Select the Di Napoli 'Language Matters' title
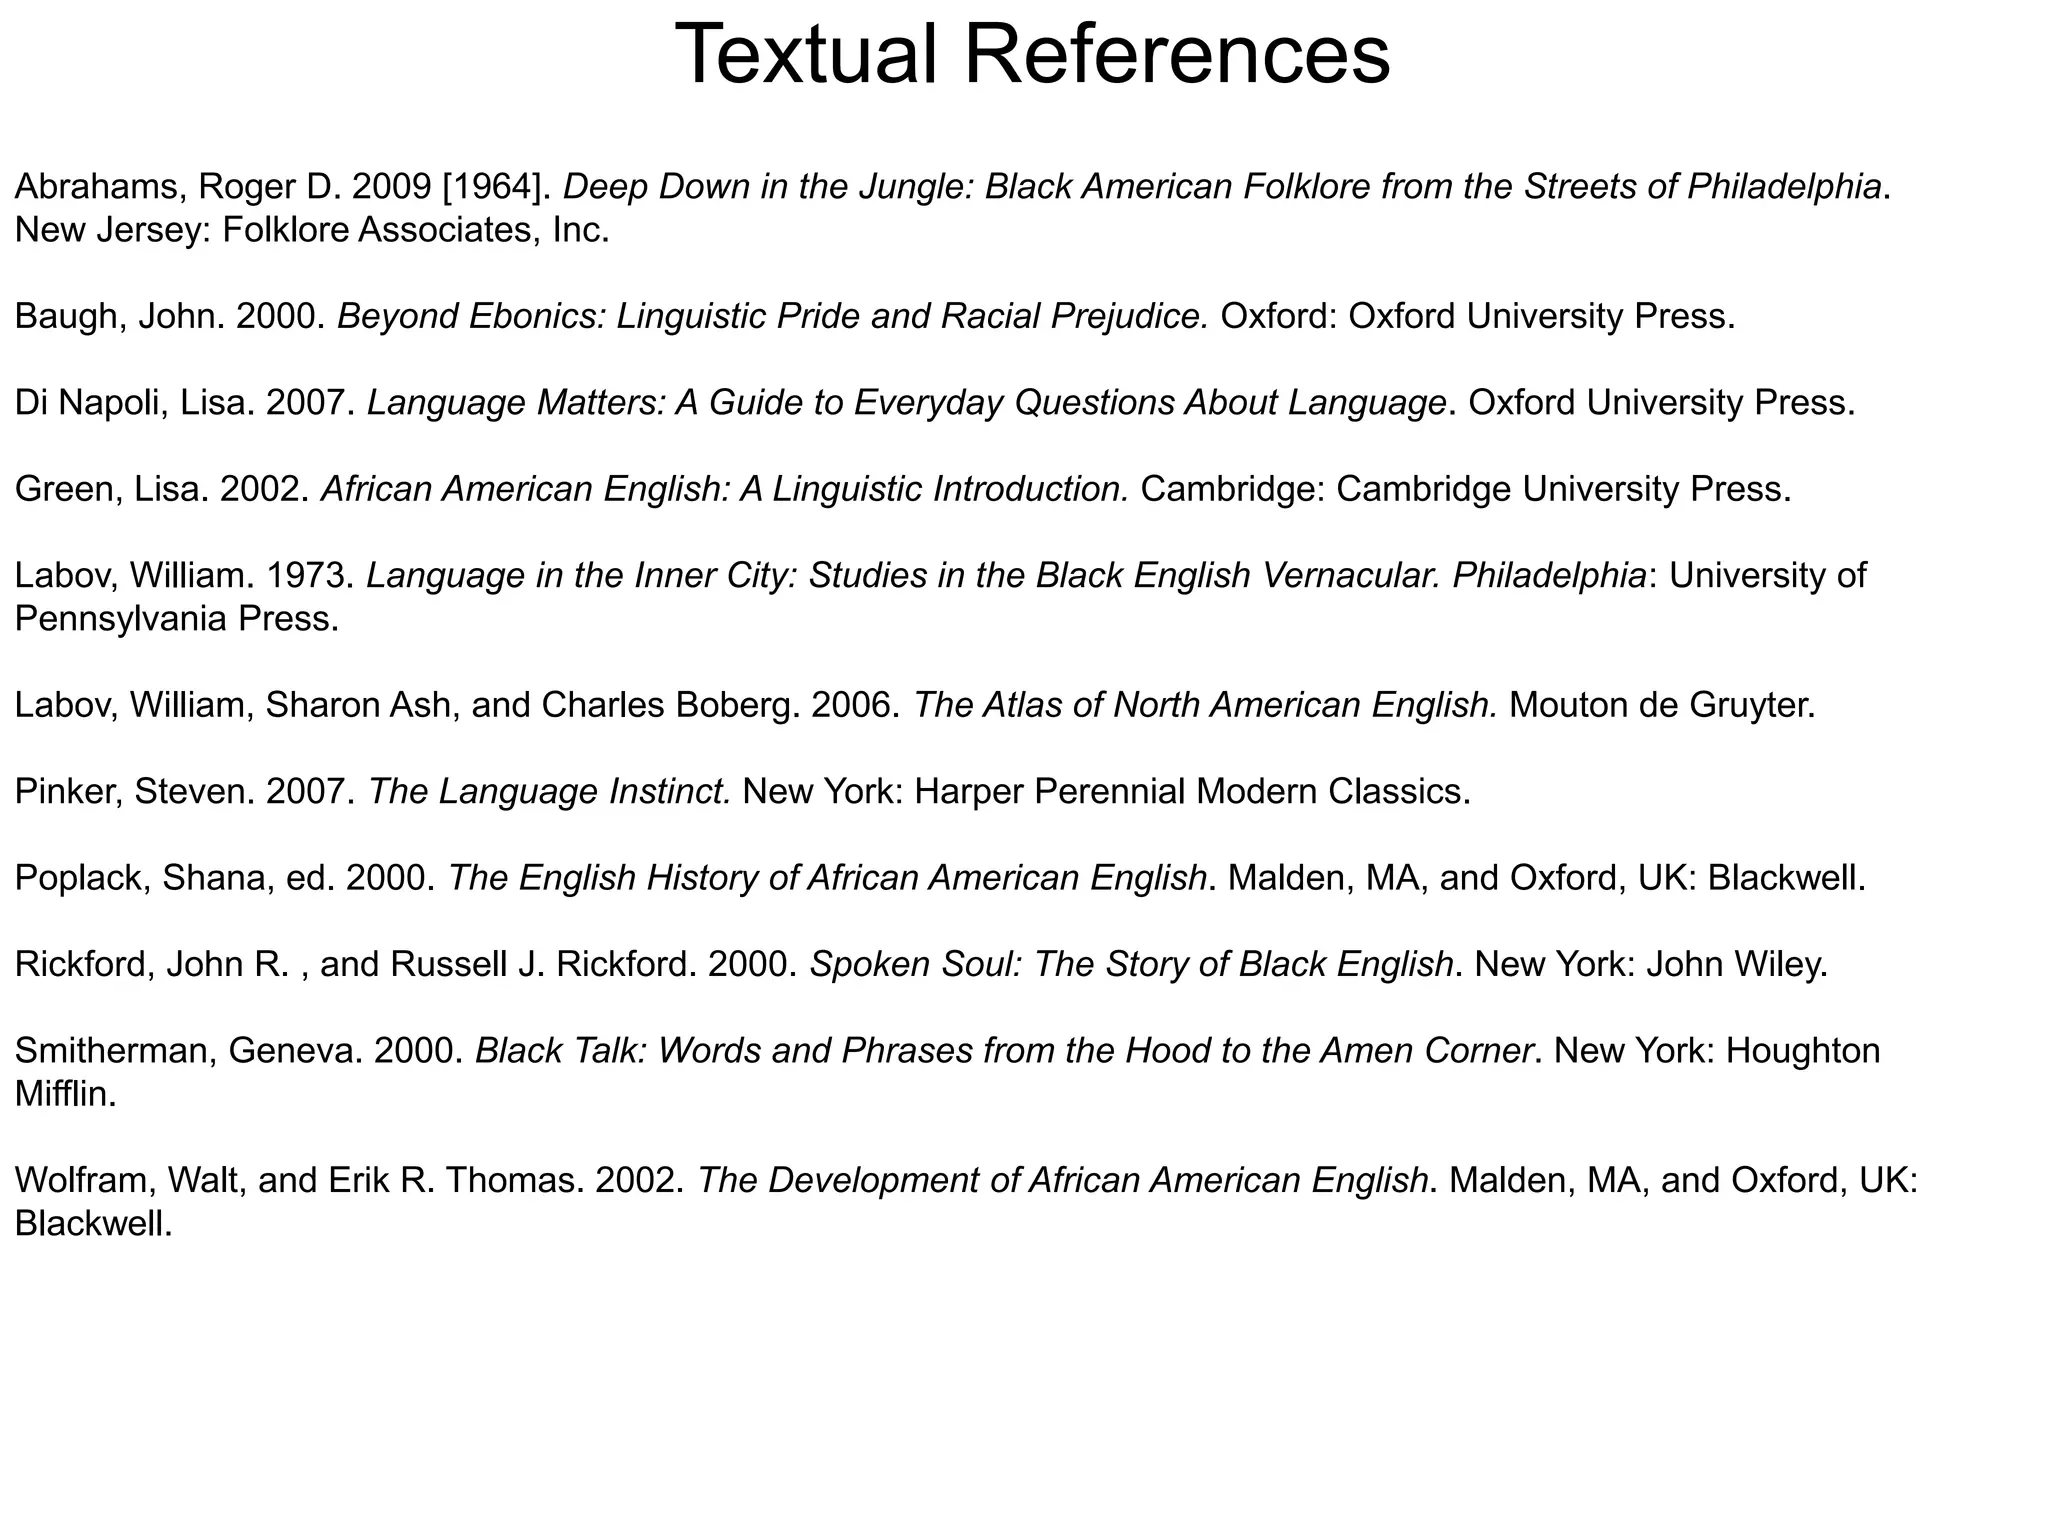This screenshot has width=2048, height=1536. pyautogui.click(x=907, y=403)
